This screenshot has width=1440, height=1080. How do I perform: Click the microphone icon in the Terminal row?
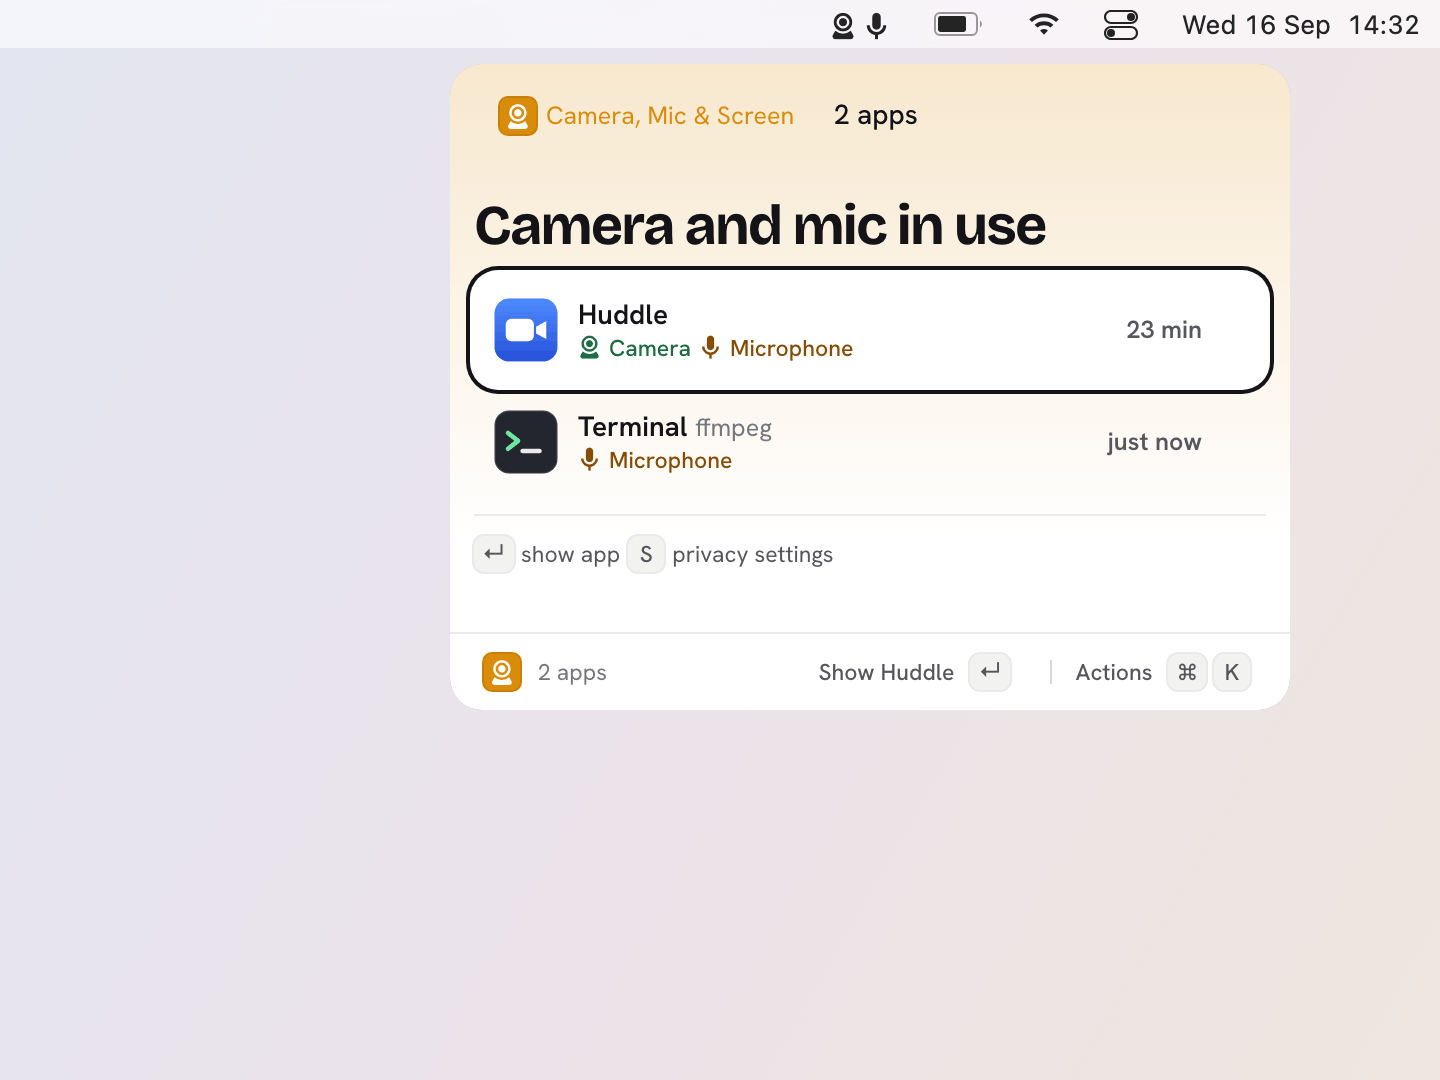point(590,460)
